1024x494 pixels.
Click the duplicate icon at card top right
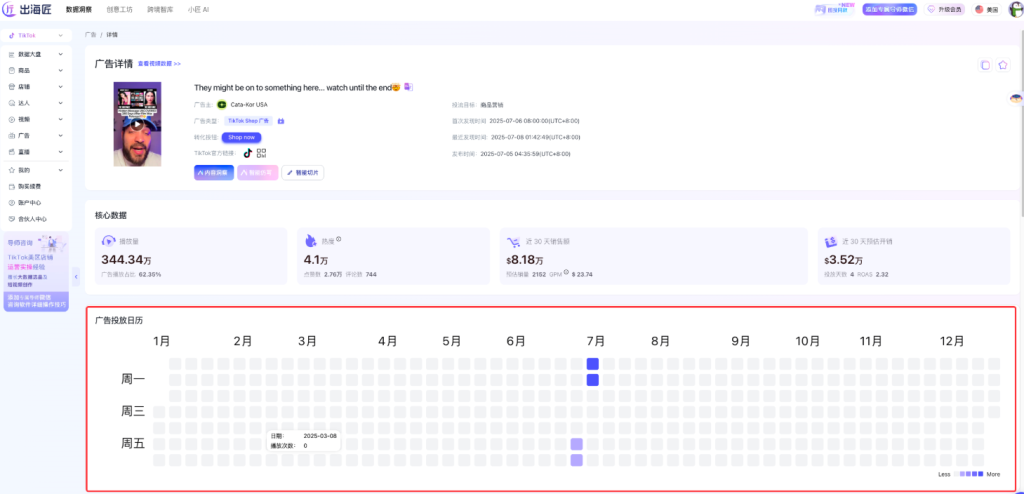[985, 65]
